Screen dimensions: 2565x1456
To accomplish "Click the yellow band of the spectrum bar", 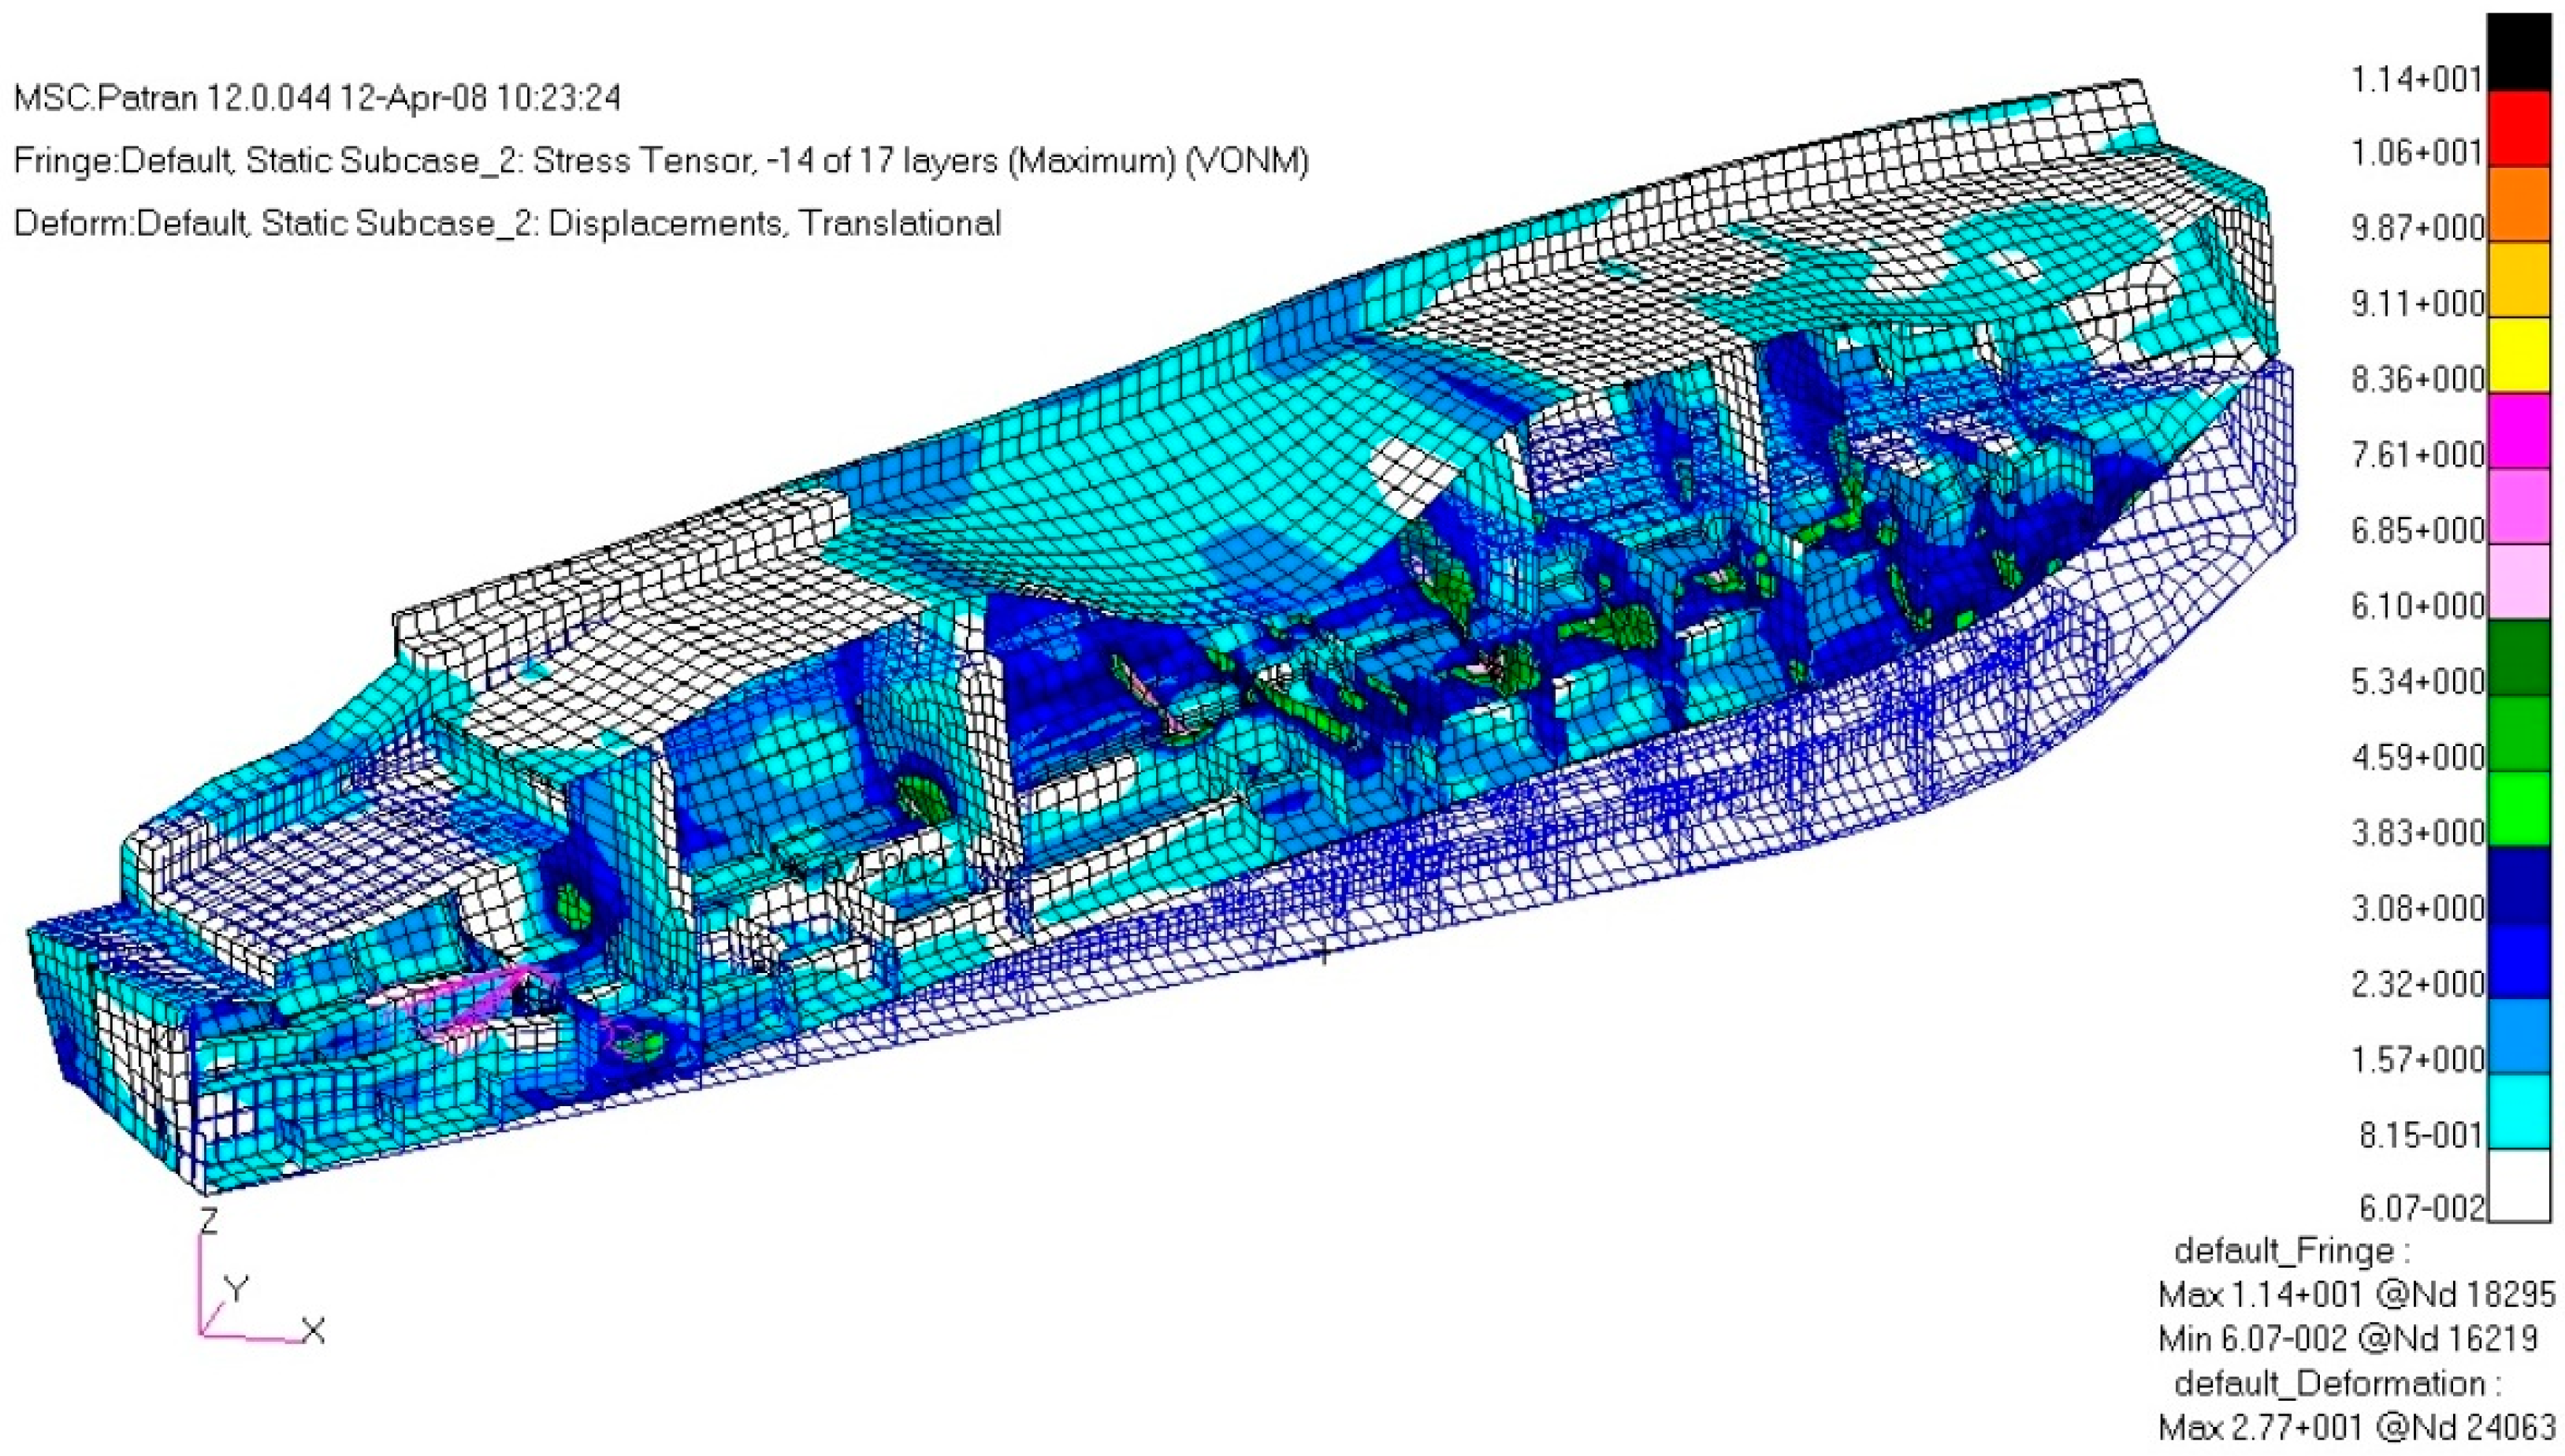I will (2518, 355).
